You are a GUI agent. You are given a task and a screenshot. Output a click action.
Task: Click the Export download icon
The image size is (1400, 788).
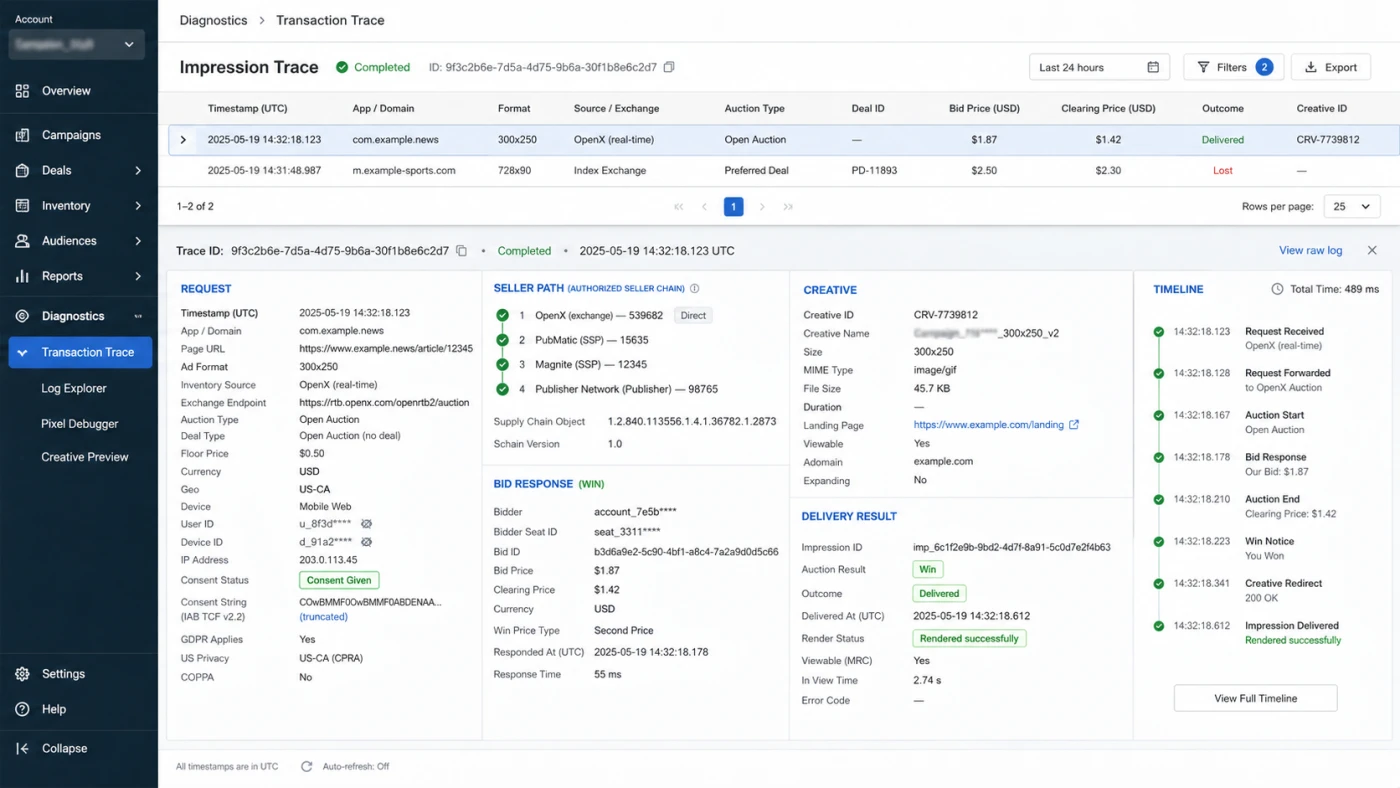(1309, 67)
